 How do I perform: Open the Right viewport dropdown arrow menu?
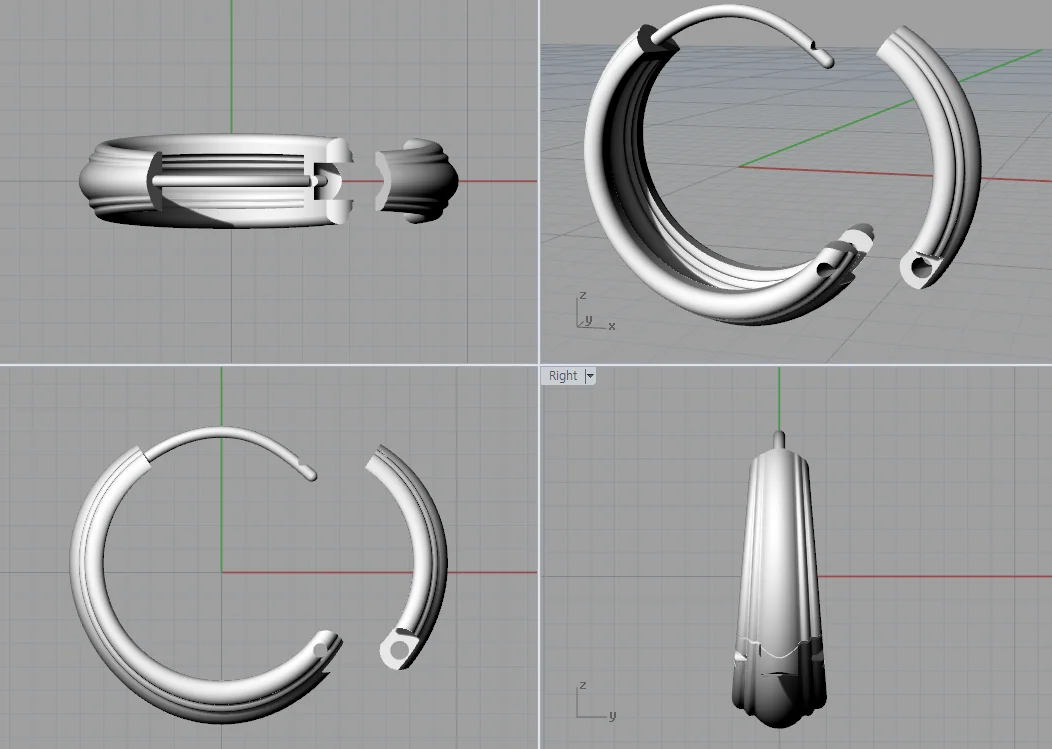(x=590, y=376)
